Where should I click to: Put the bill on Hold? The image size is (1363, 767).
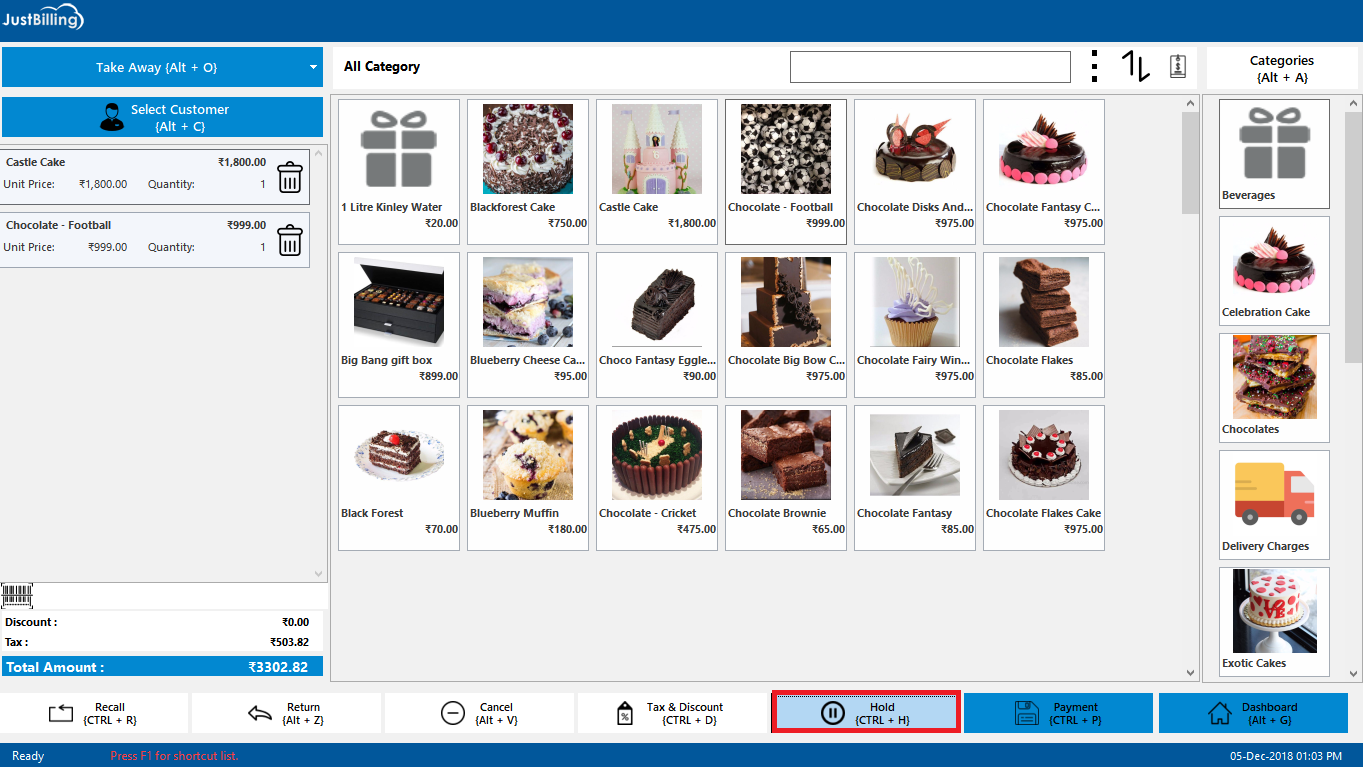click(x=866, y=713)
